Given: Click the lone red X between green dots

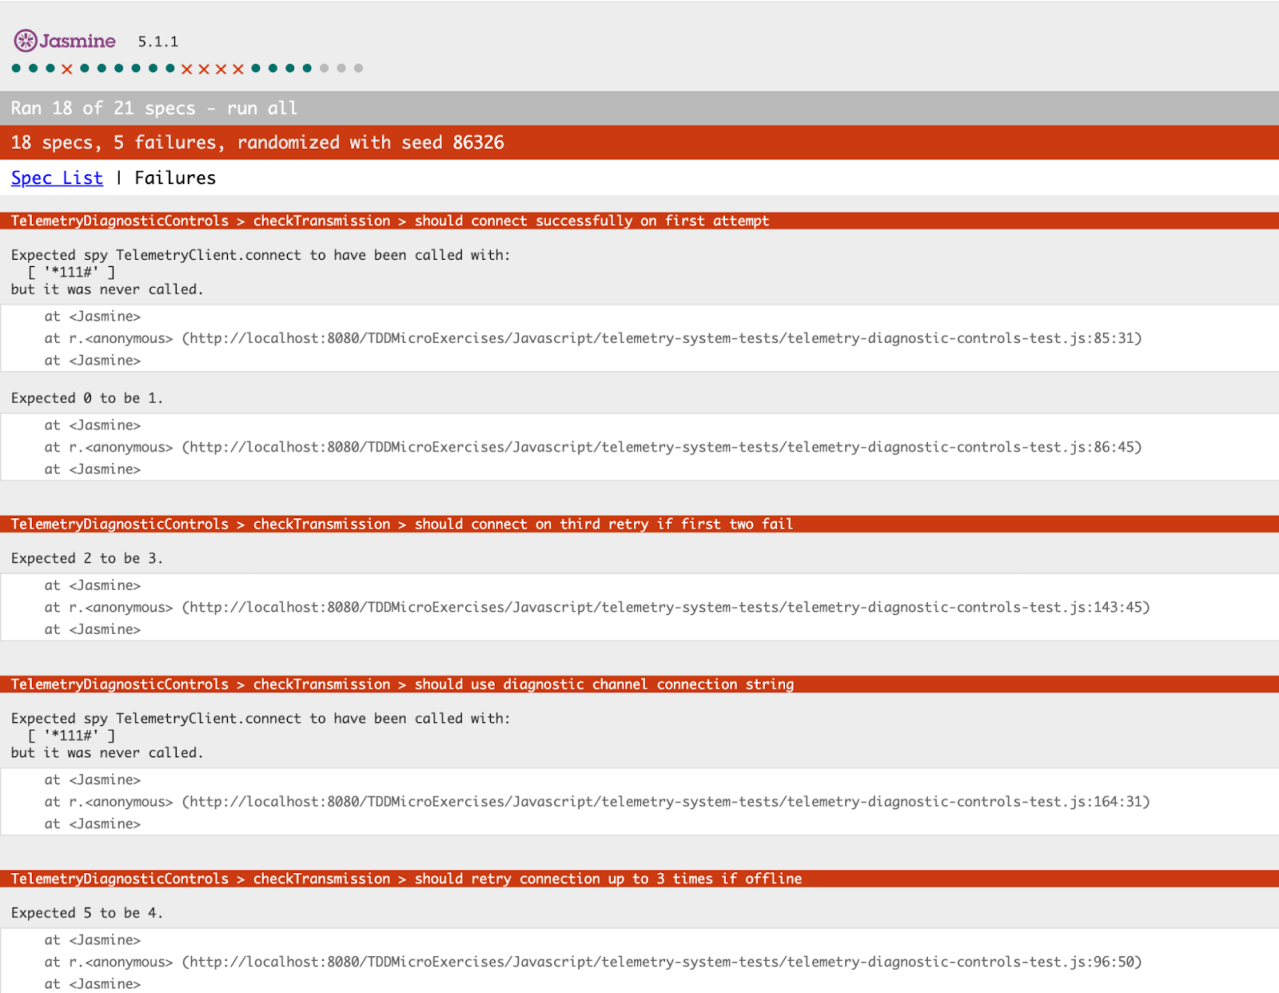Looking at the screenshot, I should (67, 69).
